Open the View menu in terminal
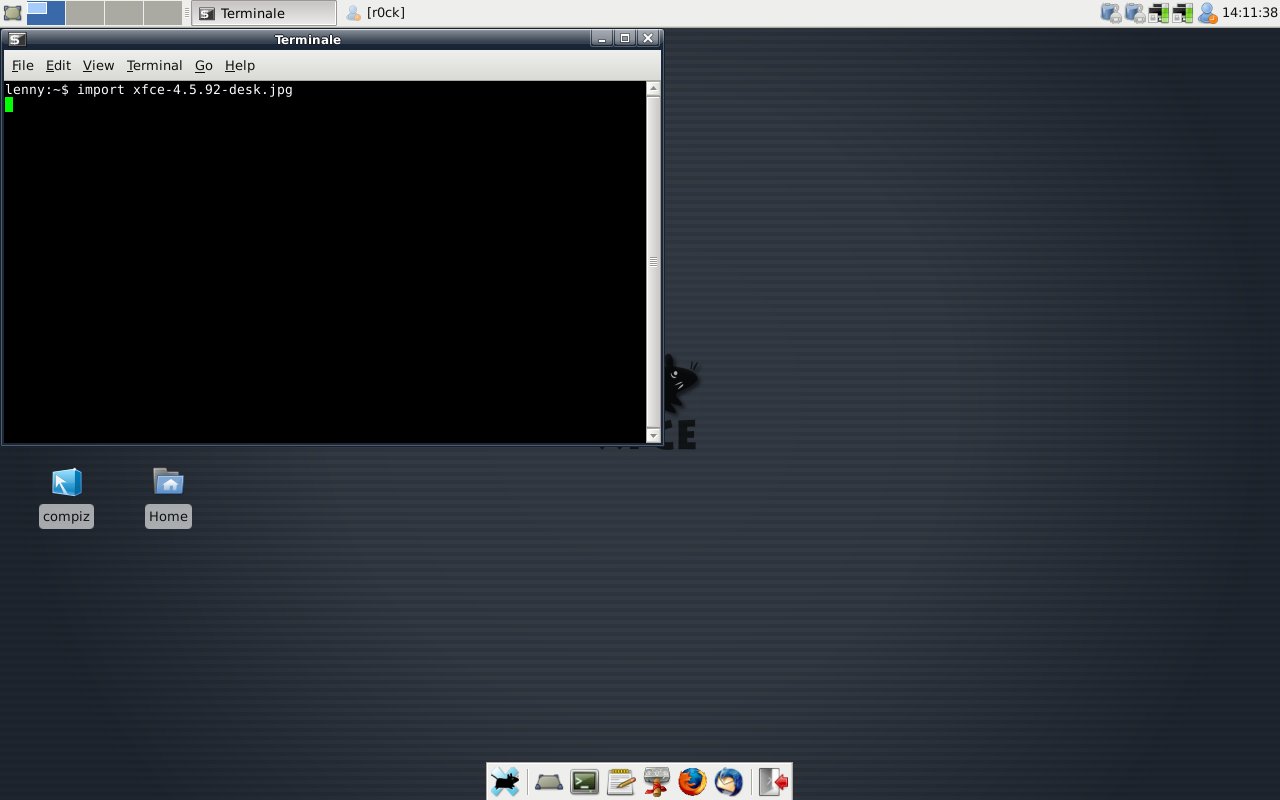Image resolution: width=1280 pixels, height=800 pixels. coord(98,65)
